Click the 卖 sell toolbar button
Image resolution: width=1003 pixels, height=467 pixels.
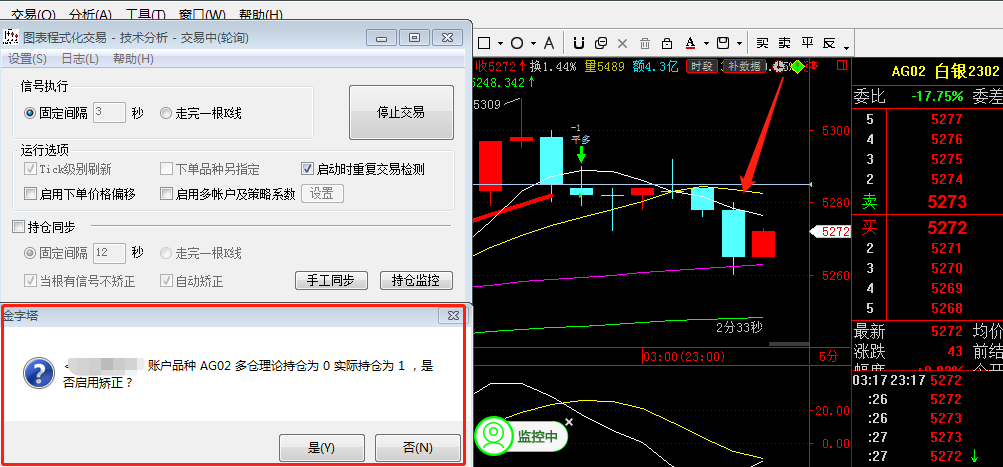pos(785,44)
